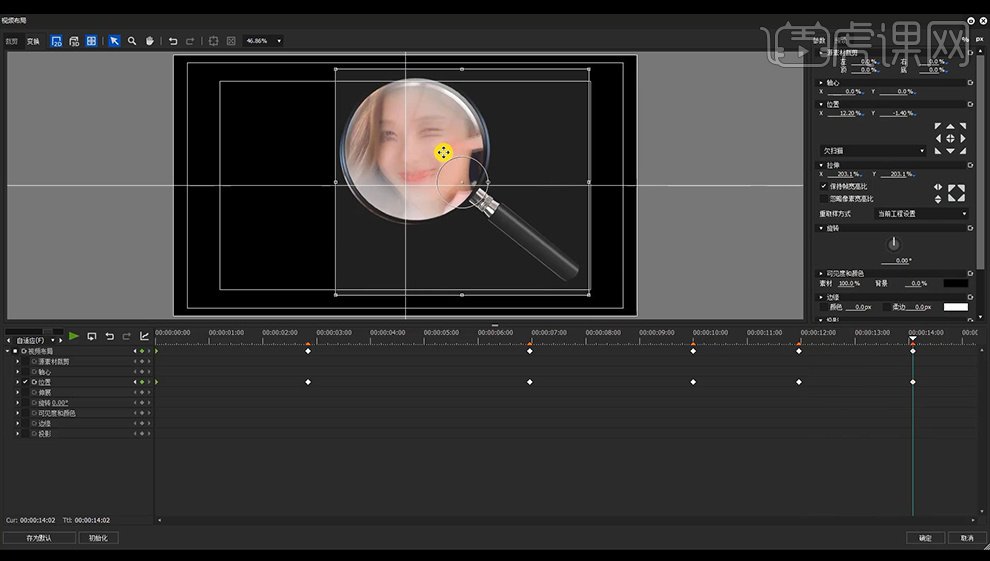The image size is (990, 561).
Task: Align to top-left position arrow
Action: [x=938, y=126]
